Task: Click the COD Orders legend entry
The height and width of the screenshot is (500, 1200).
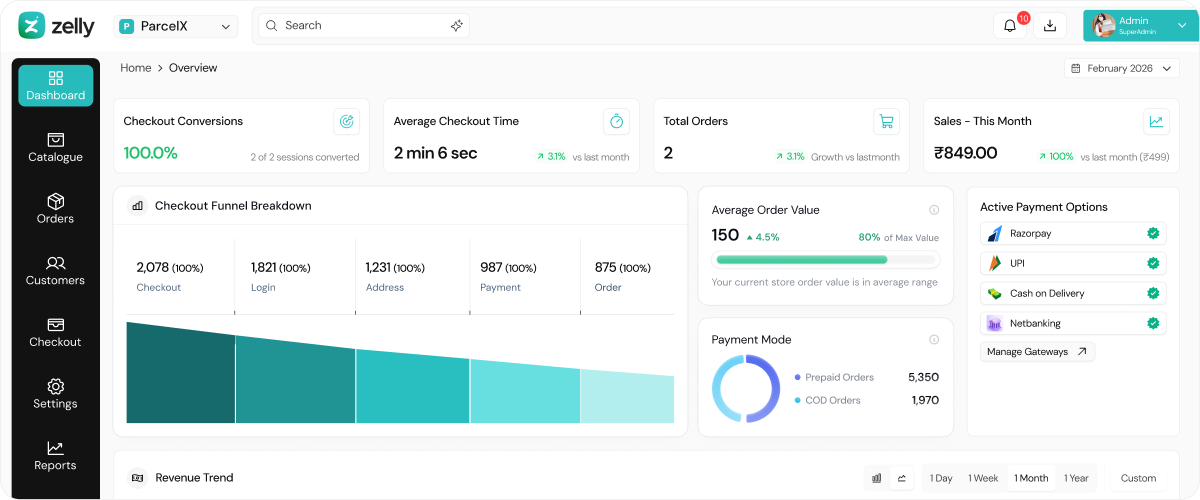Action: click(827, 400)
